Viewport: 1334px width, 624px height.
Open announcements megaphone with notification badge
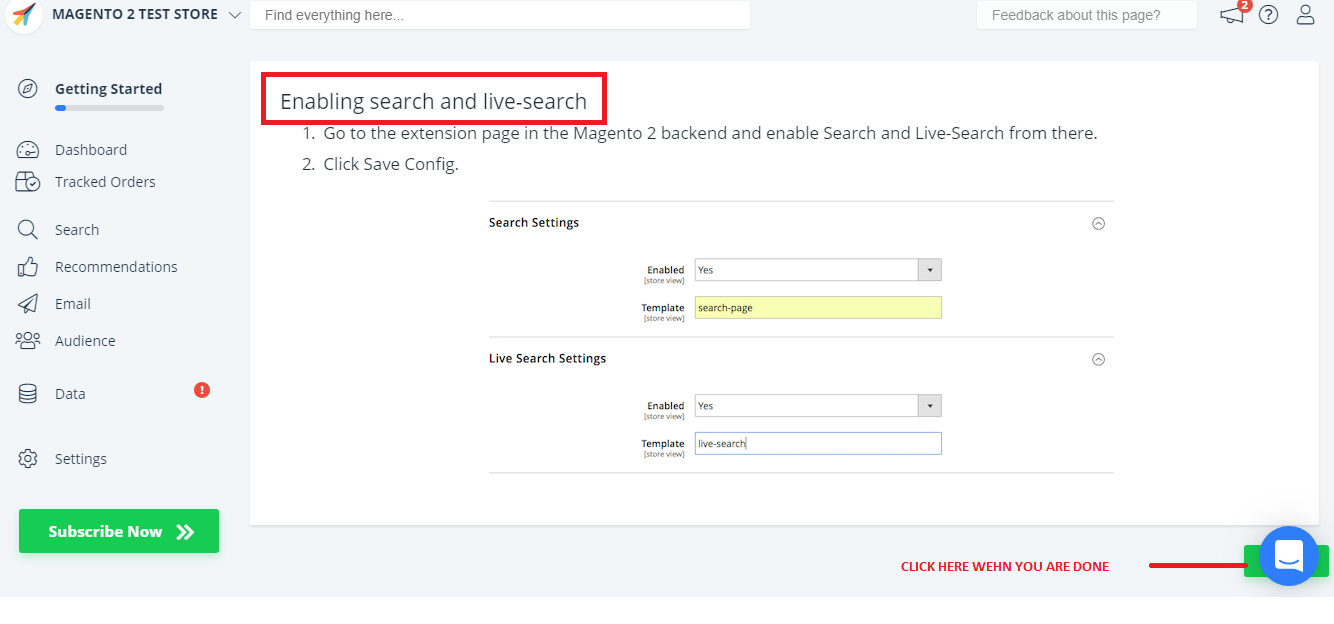[1233, 15]
